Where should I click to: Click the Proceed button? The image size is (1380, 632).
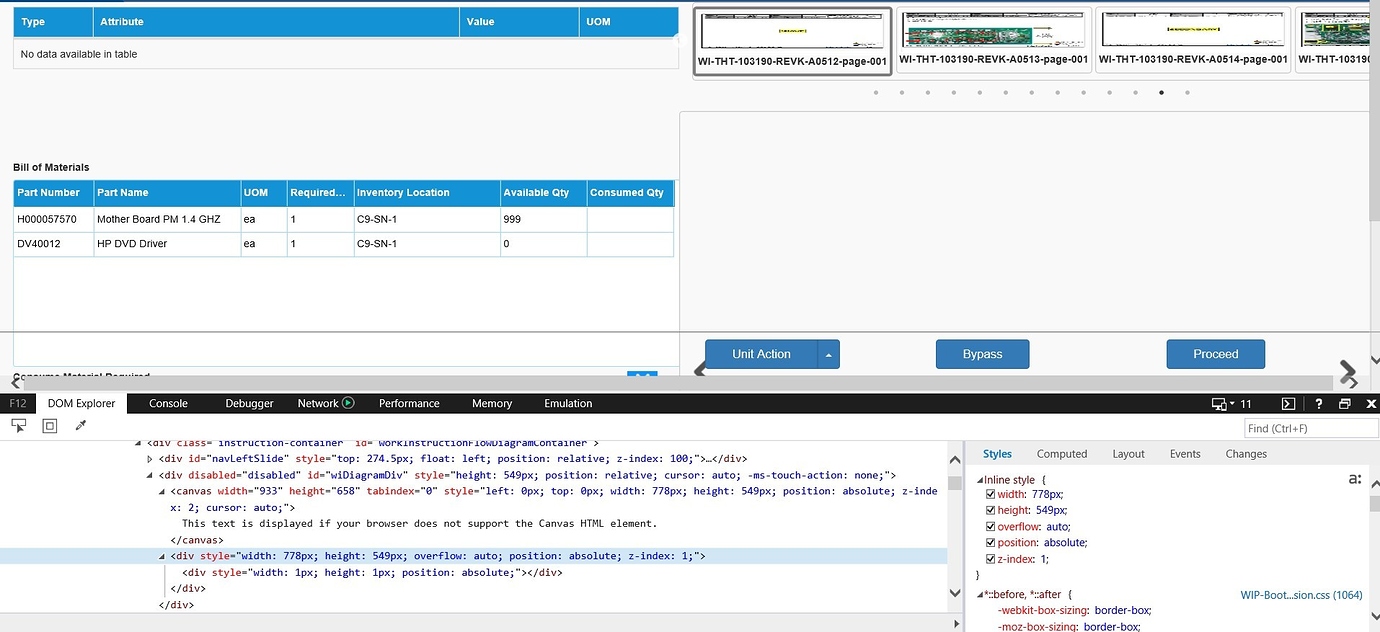pyautogui.click(x=1215, y=354)
